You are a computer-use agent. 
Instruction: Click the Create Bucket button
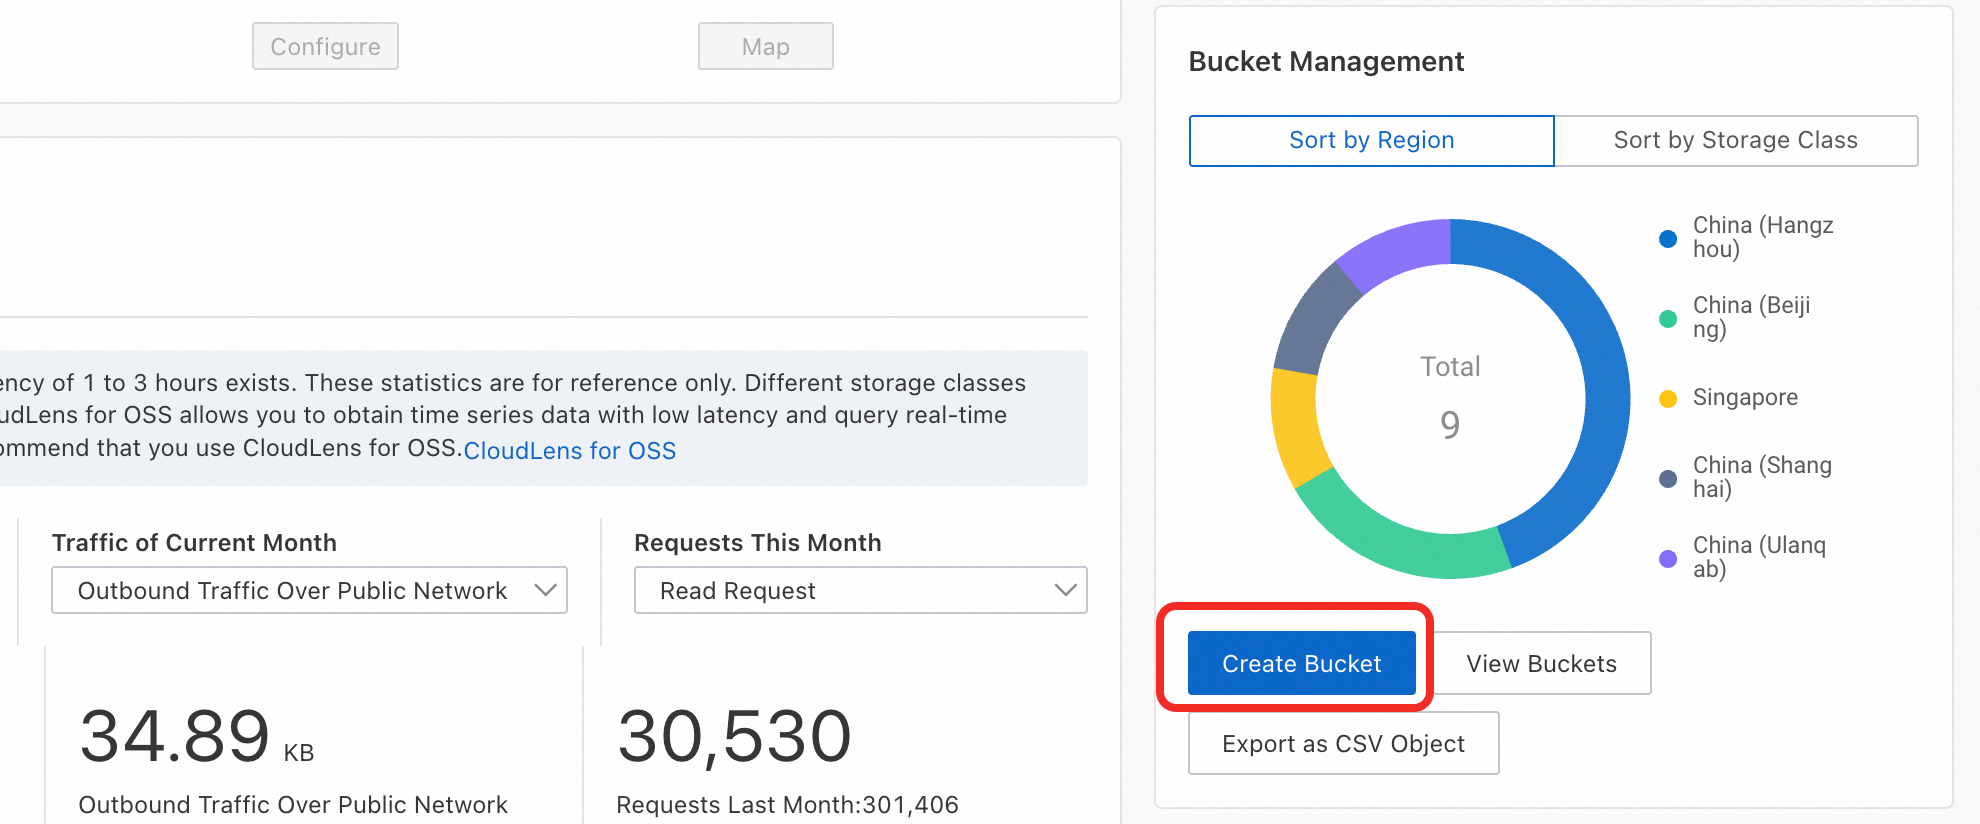point(1301,663)
